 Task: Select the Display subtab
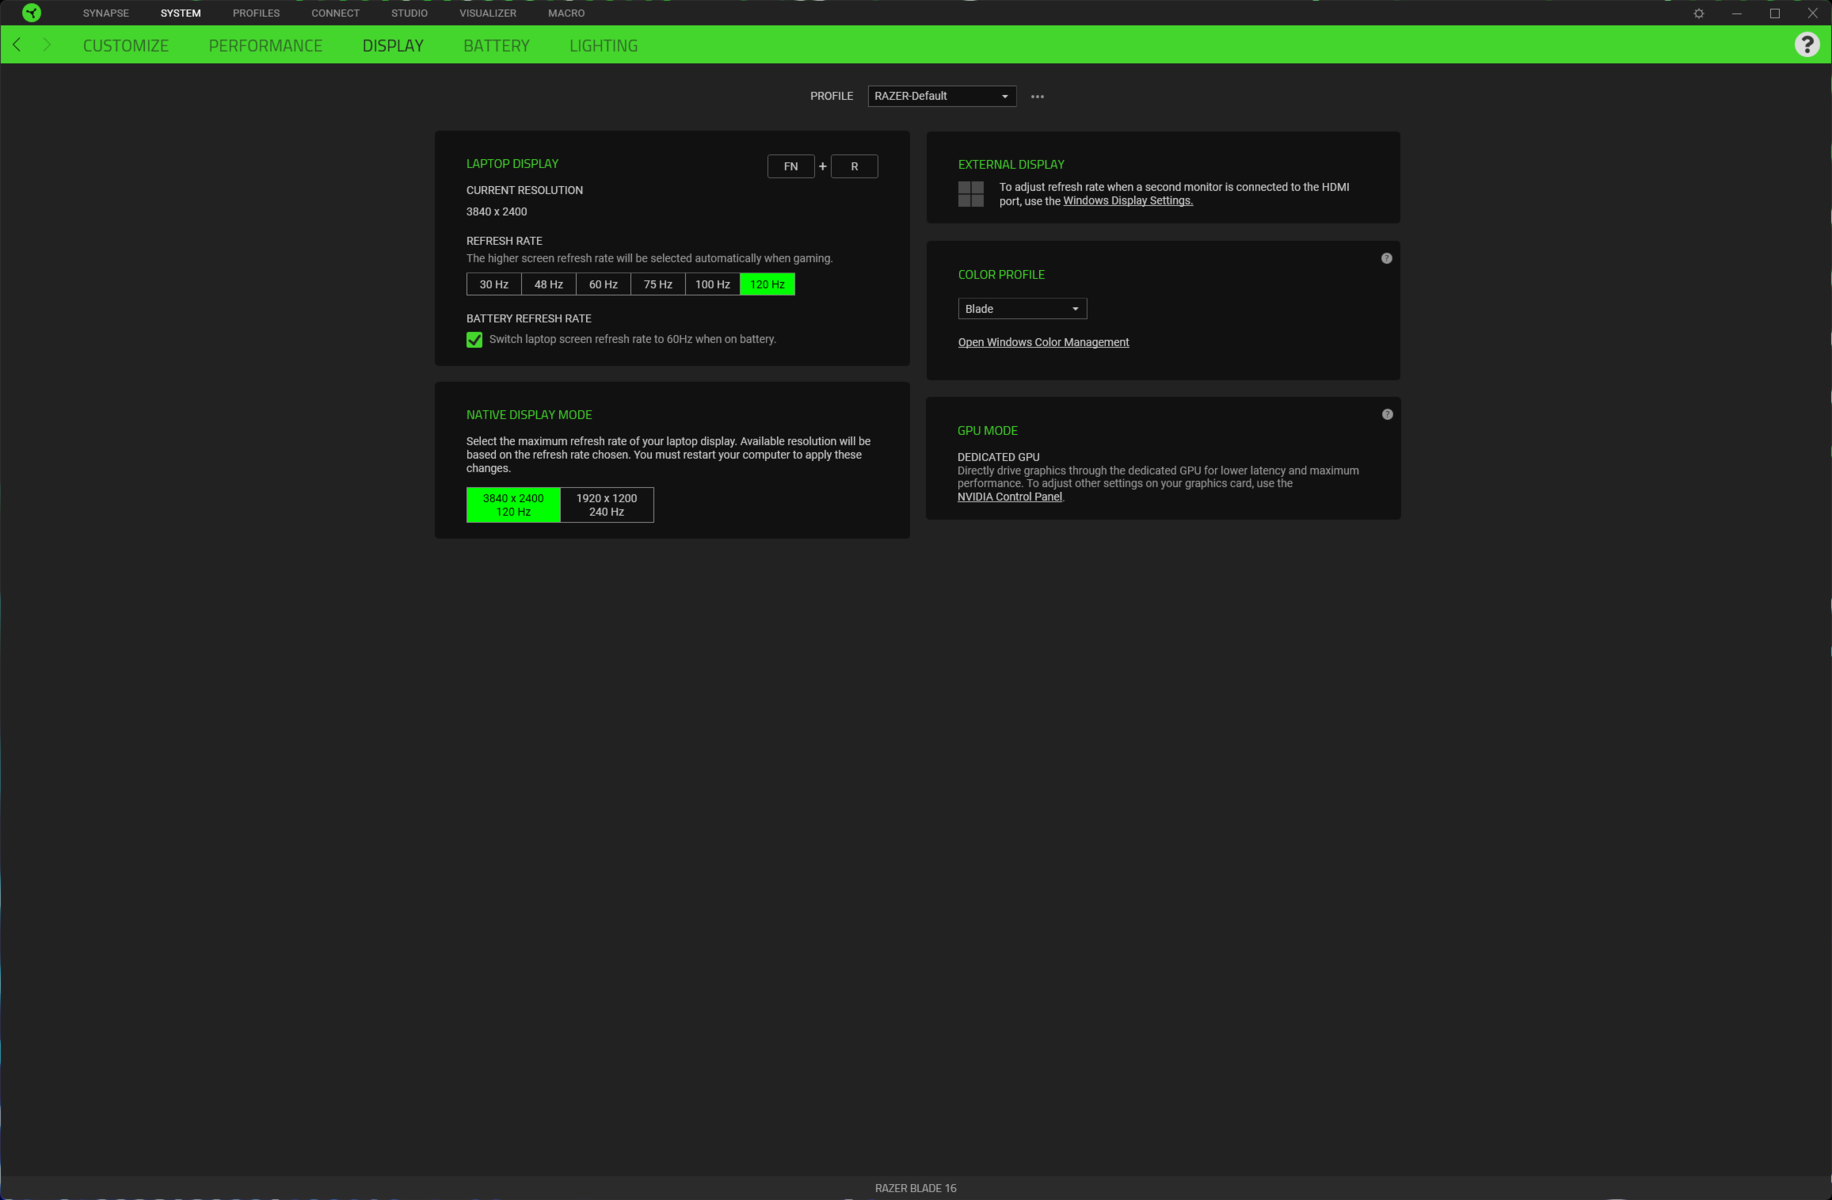coord(393,46)
